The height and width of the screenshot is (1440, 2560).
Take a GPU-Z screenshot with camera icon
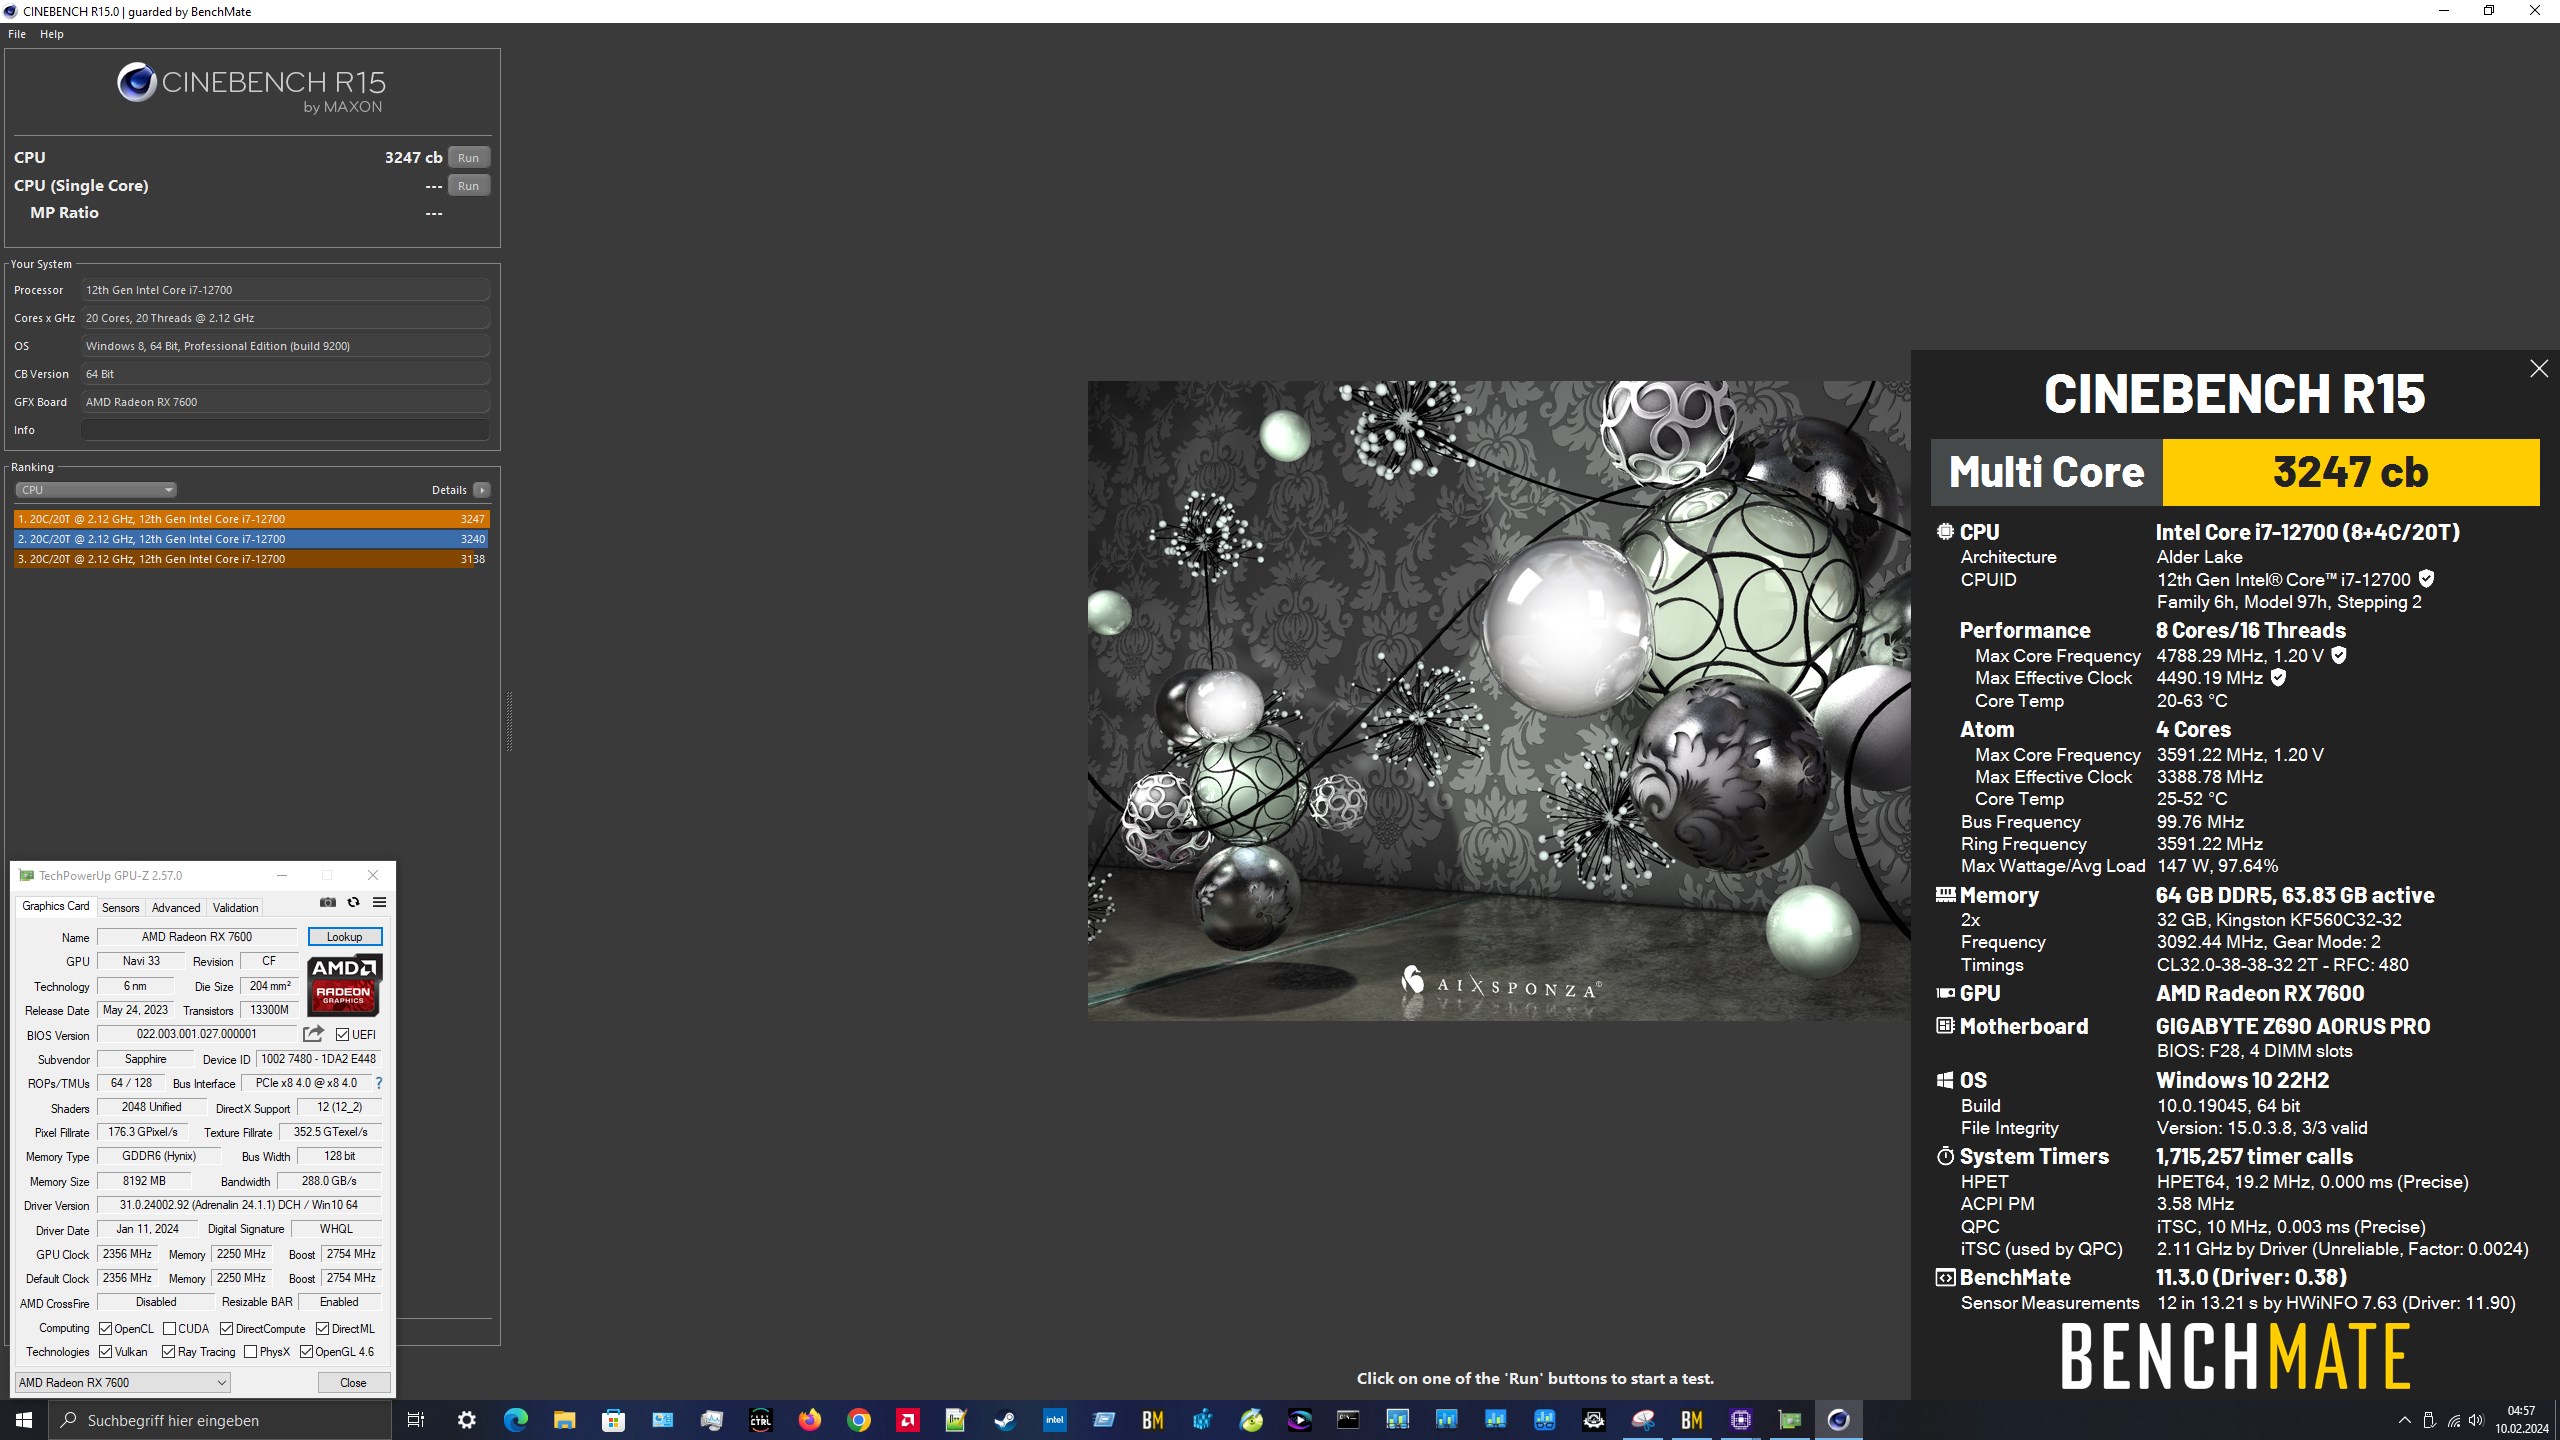[327, 902]
